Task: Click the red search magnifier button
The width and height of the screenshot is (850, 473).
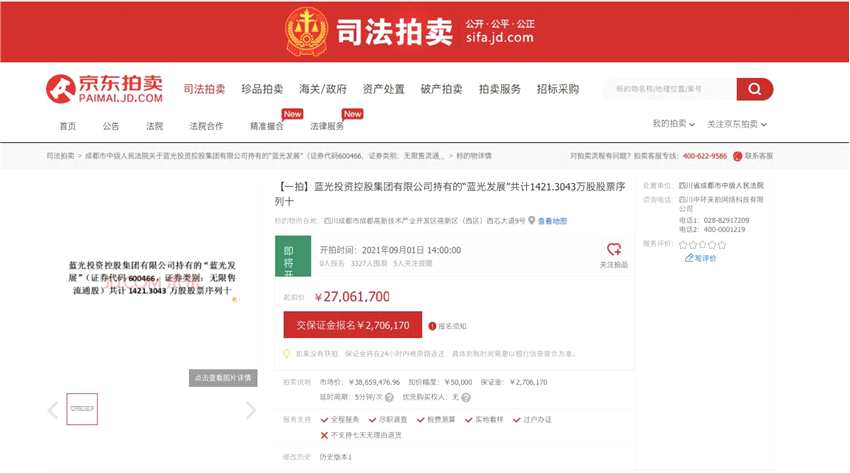Action: 755,89
